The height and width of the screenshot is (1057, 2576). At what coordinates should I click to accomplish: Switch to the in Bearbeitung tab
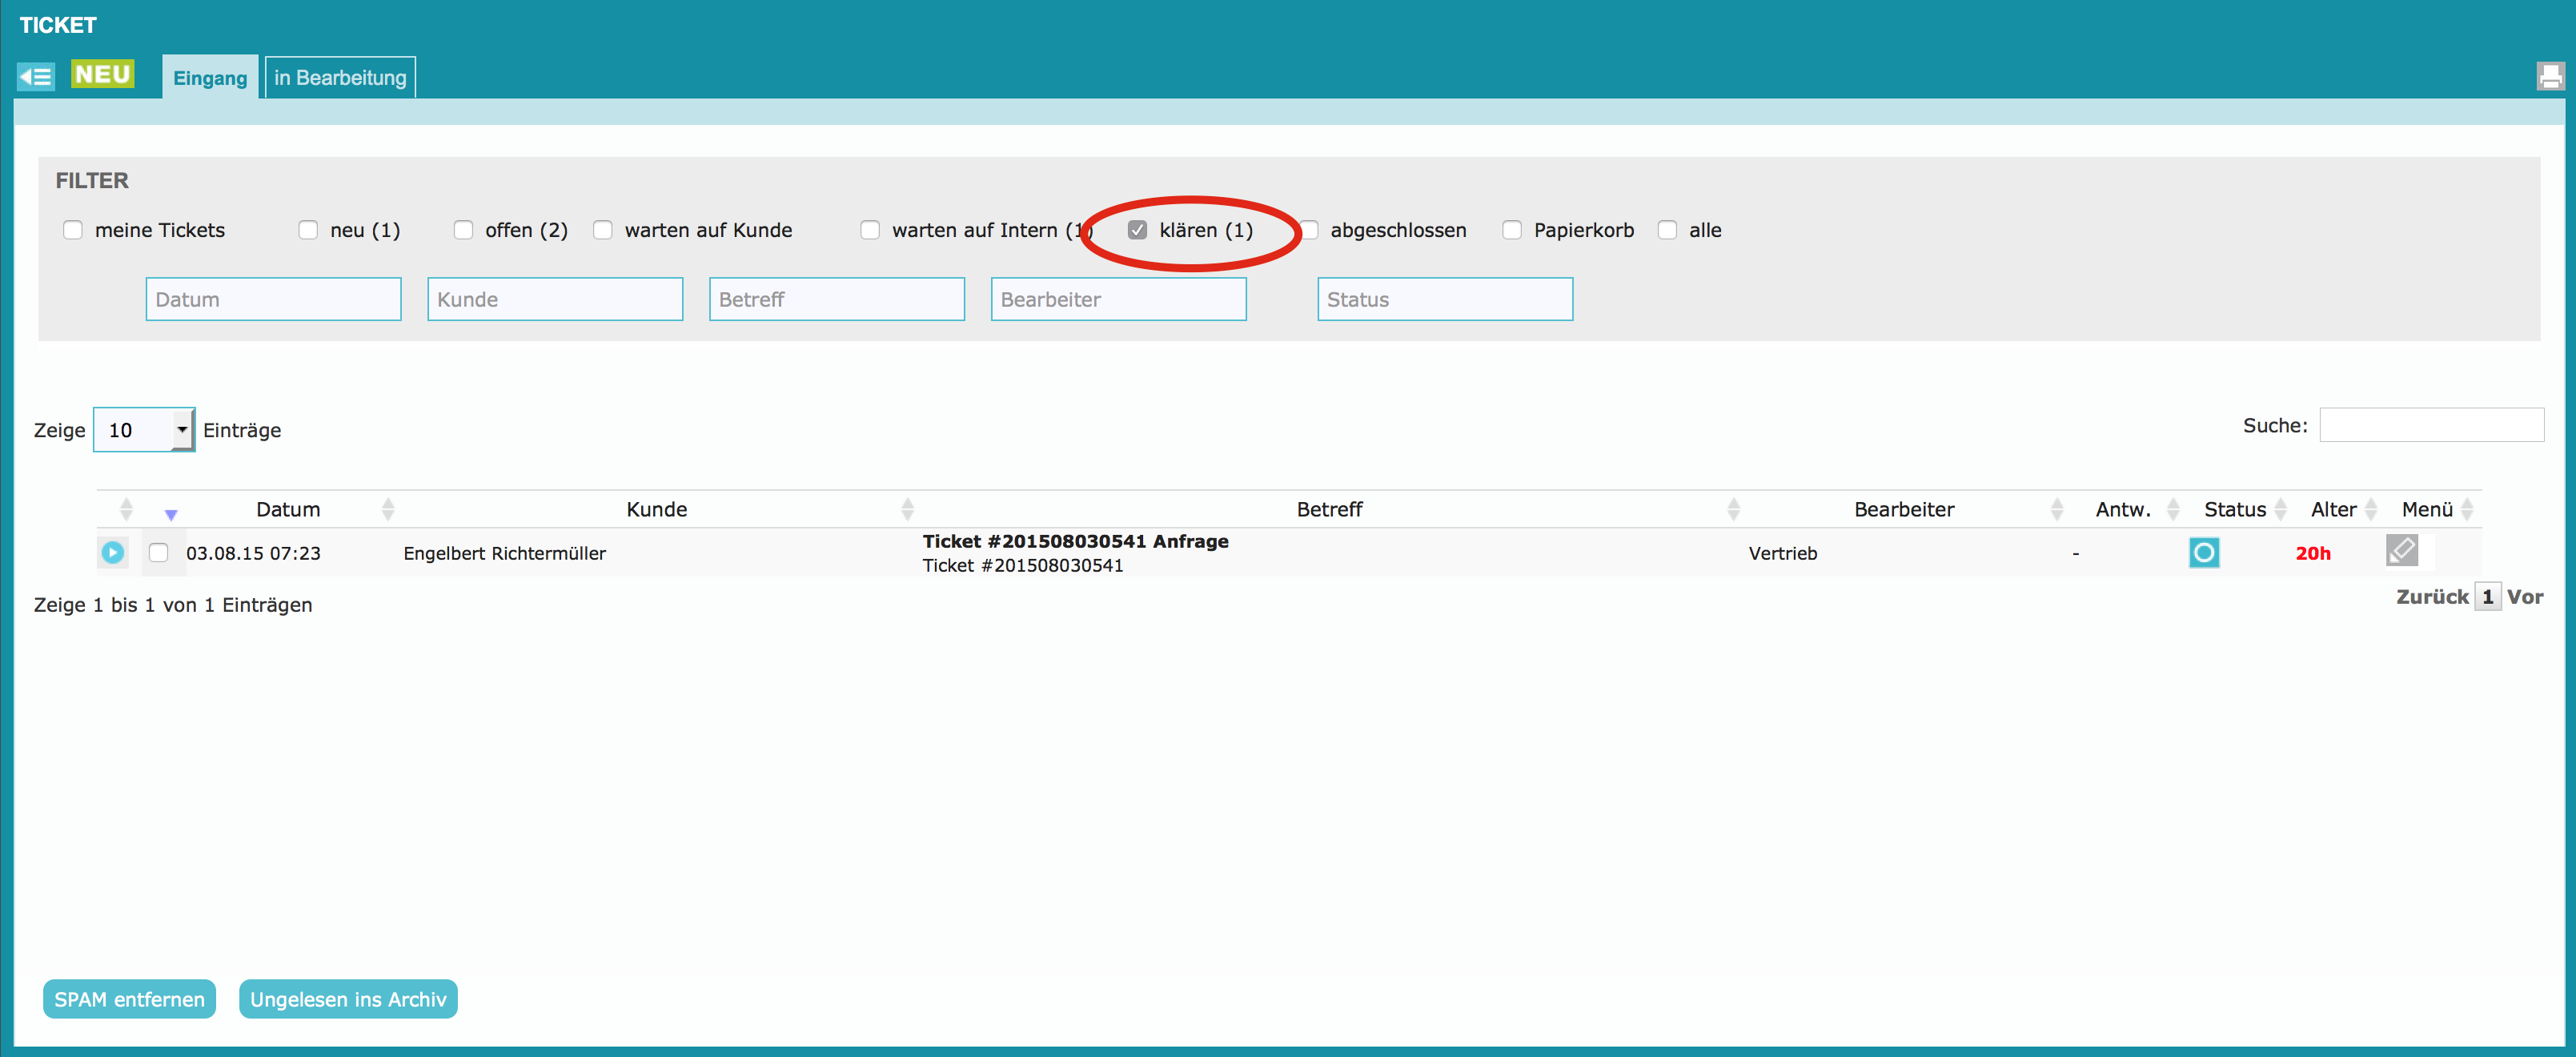pos(340,78)
